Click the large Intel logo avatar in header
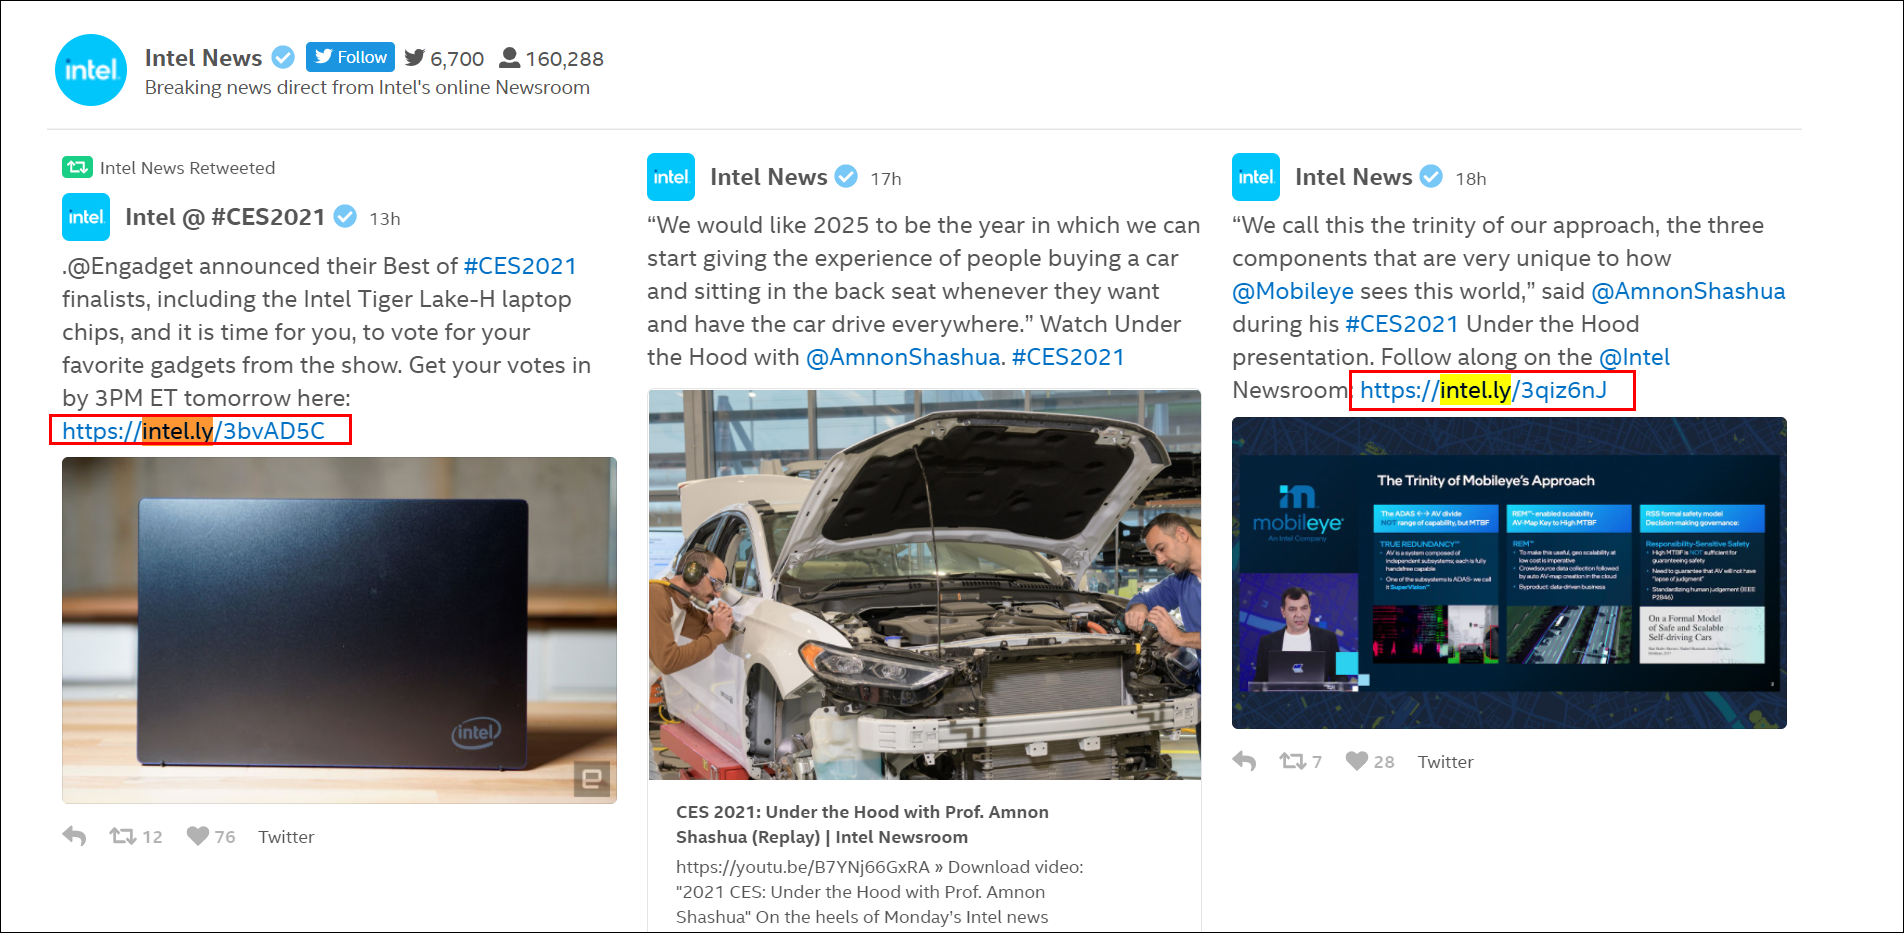 (91, 70)
